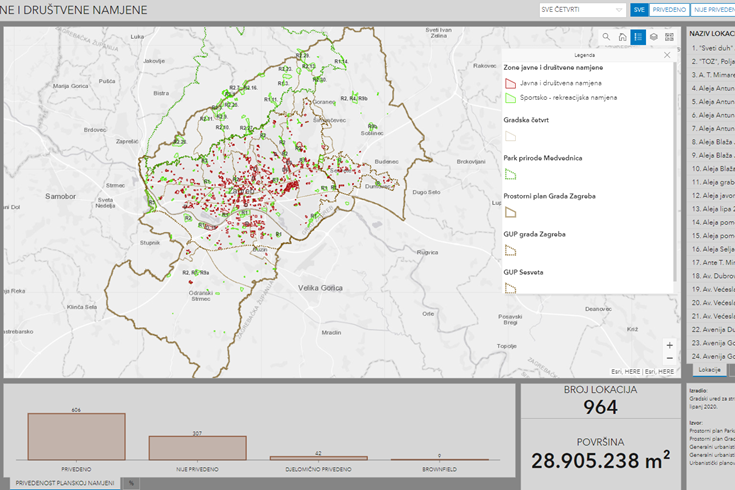Screen dimensions: 735x490
Task: Click the NIJE PRIVEDENO chart bar
Action: [197, 447]
